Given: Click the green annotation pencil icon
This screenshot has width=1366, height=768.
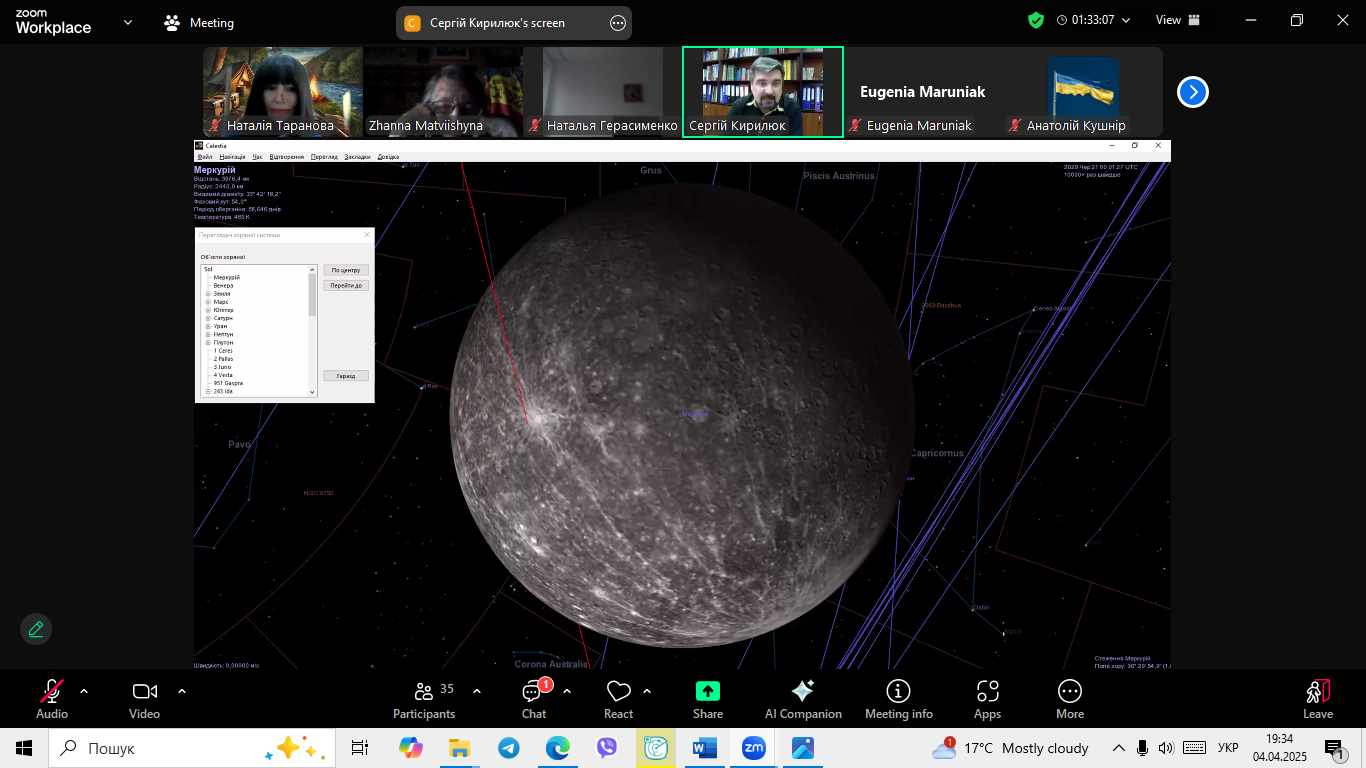Looking at the screenshot, I should click(x=36, y=629).
